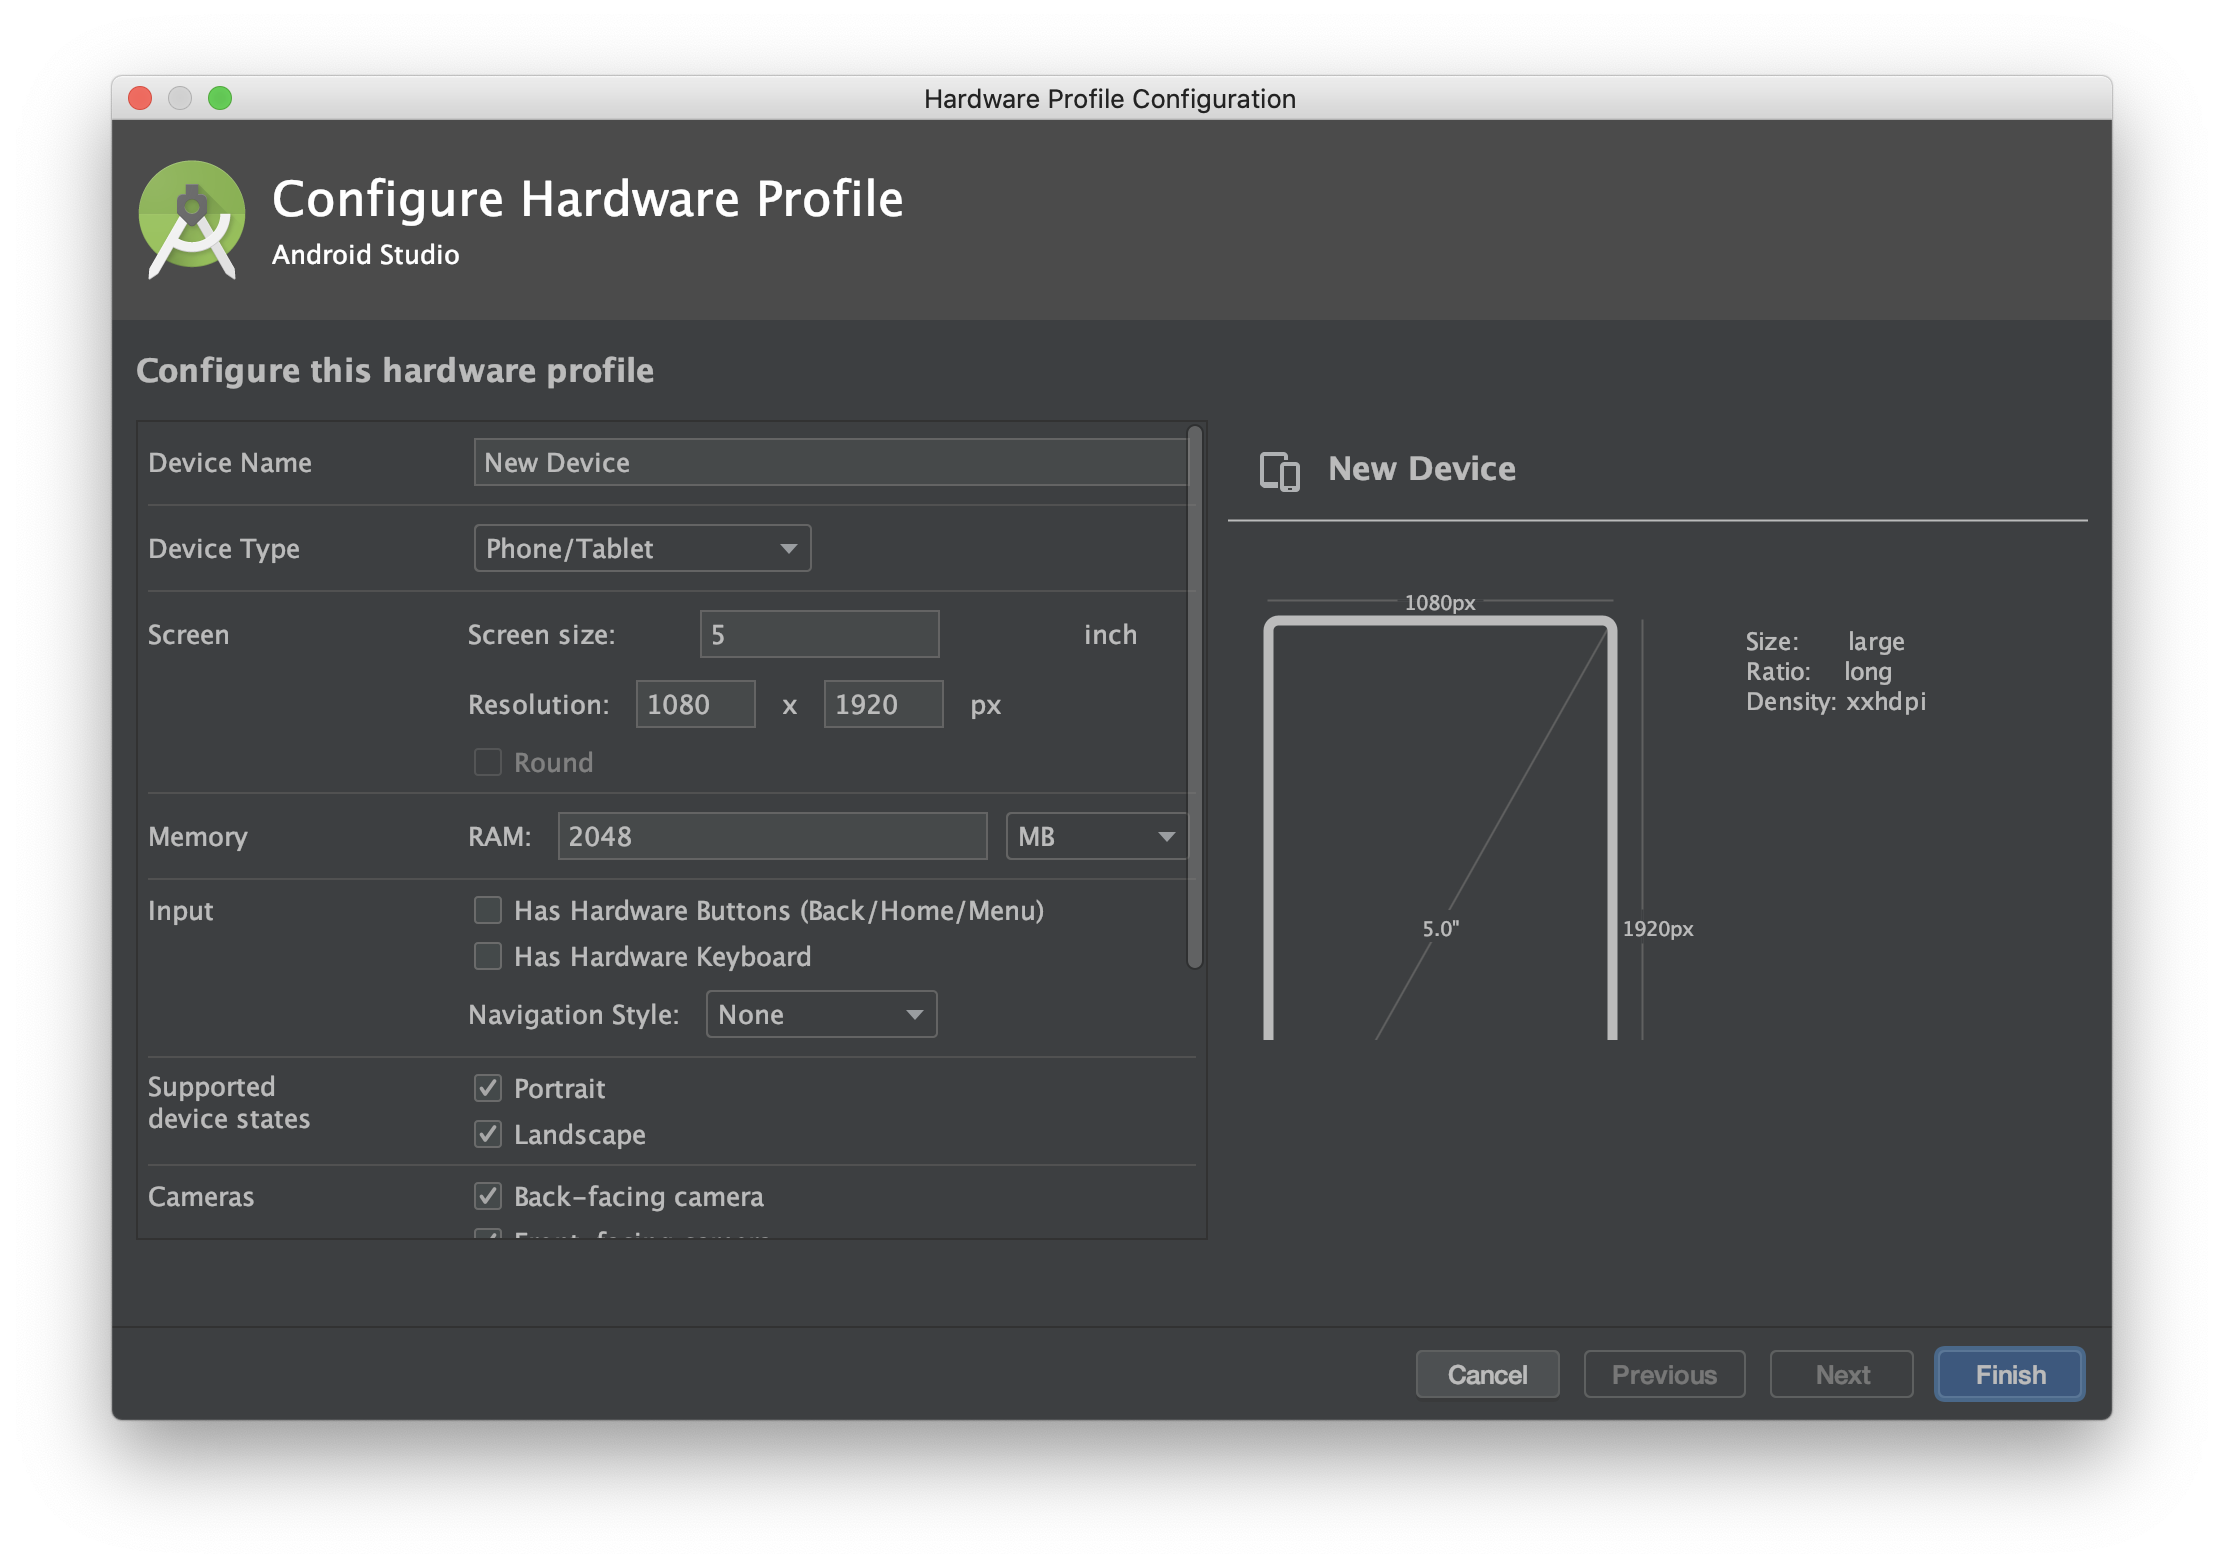Screen dimensions: 2224x1568
Task: Uncheck the Portrait device state
Action: (487, 1088)
